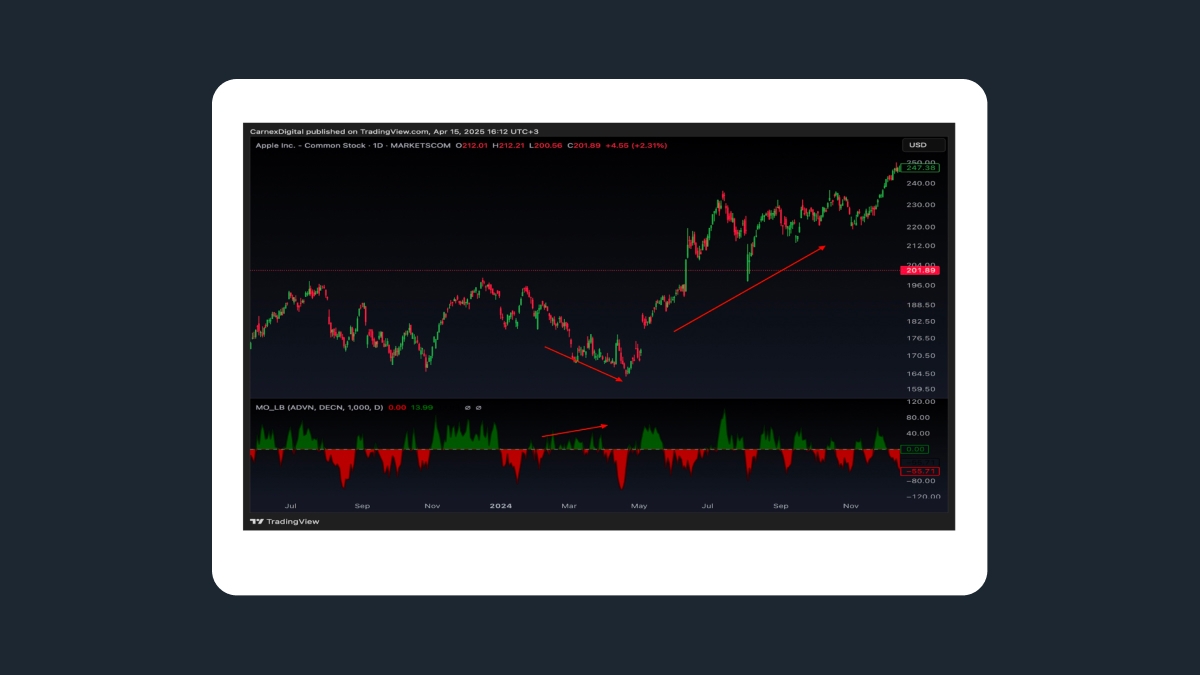Click the green 13.99 indicator value in legend
This screenshot has height=675, width=1200.
[422, 407]
